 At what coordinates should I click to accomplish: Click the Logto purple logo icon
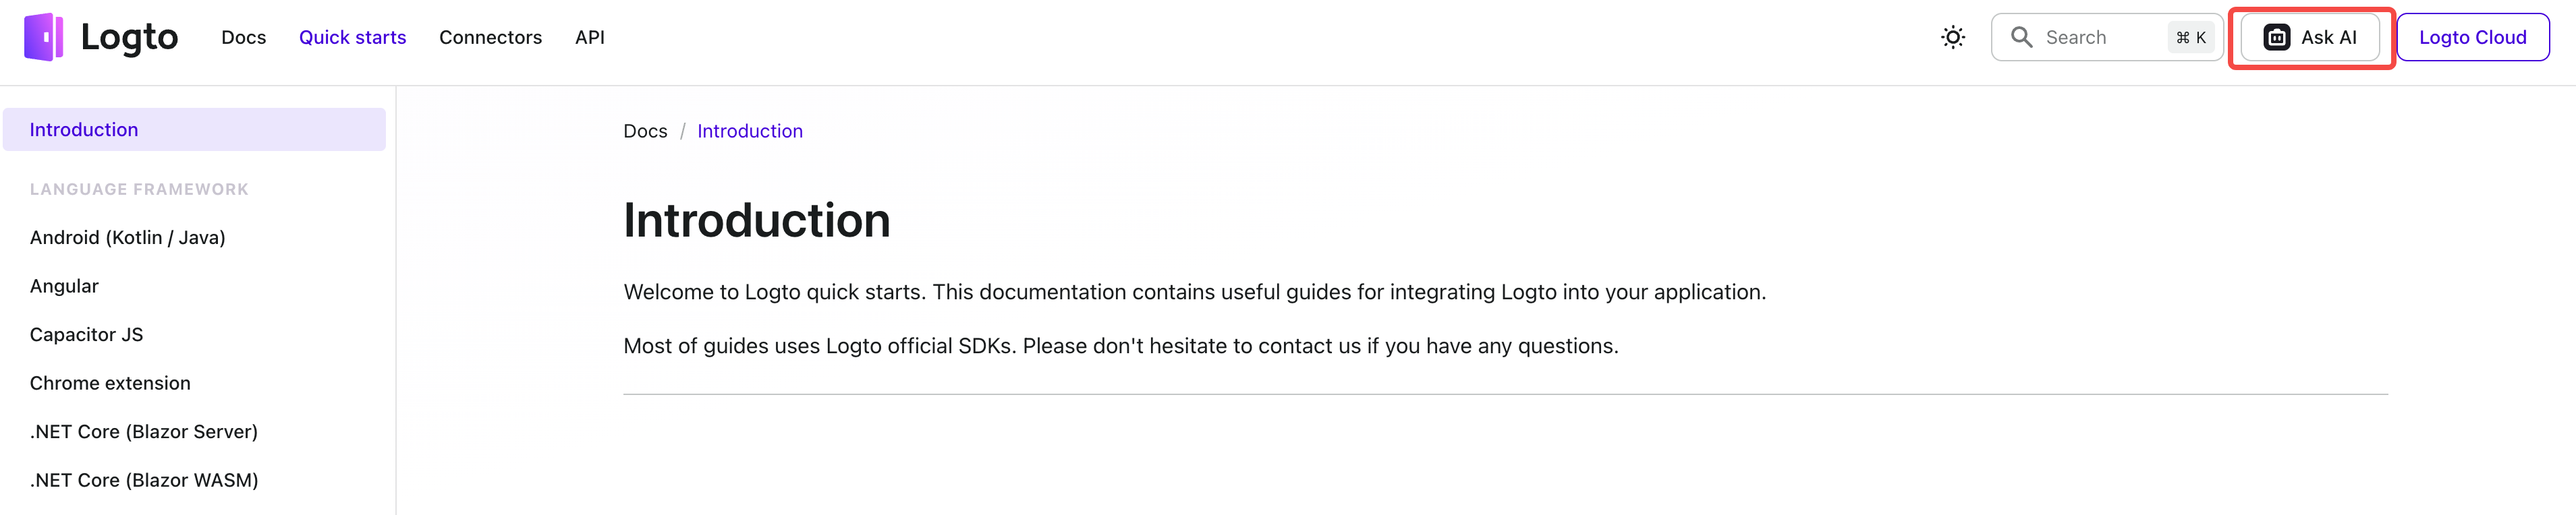coord(43,37)
